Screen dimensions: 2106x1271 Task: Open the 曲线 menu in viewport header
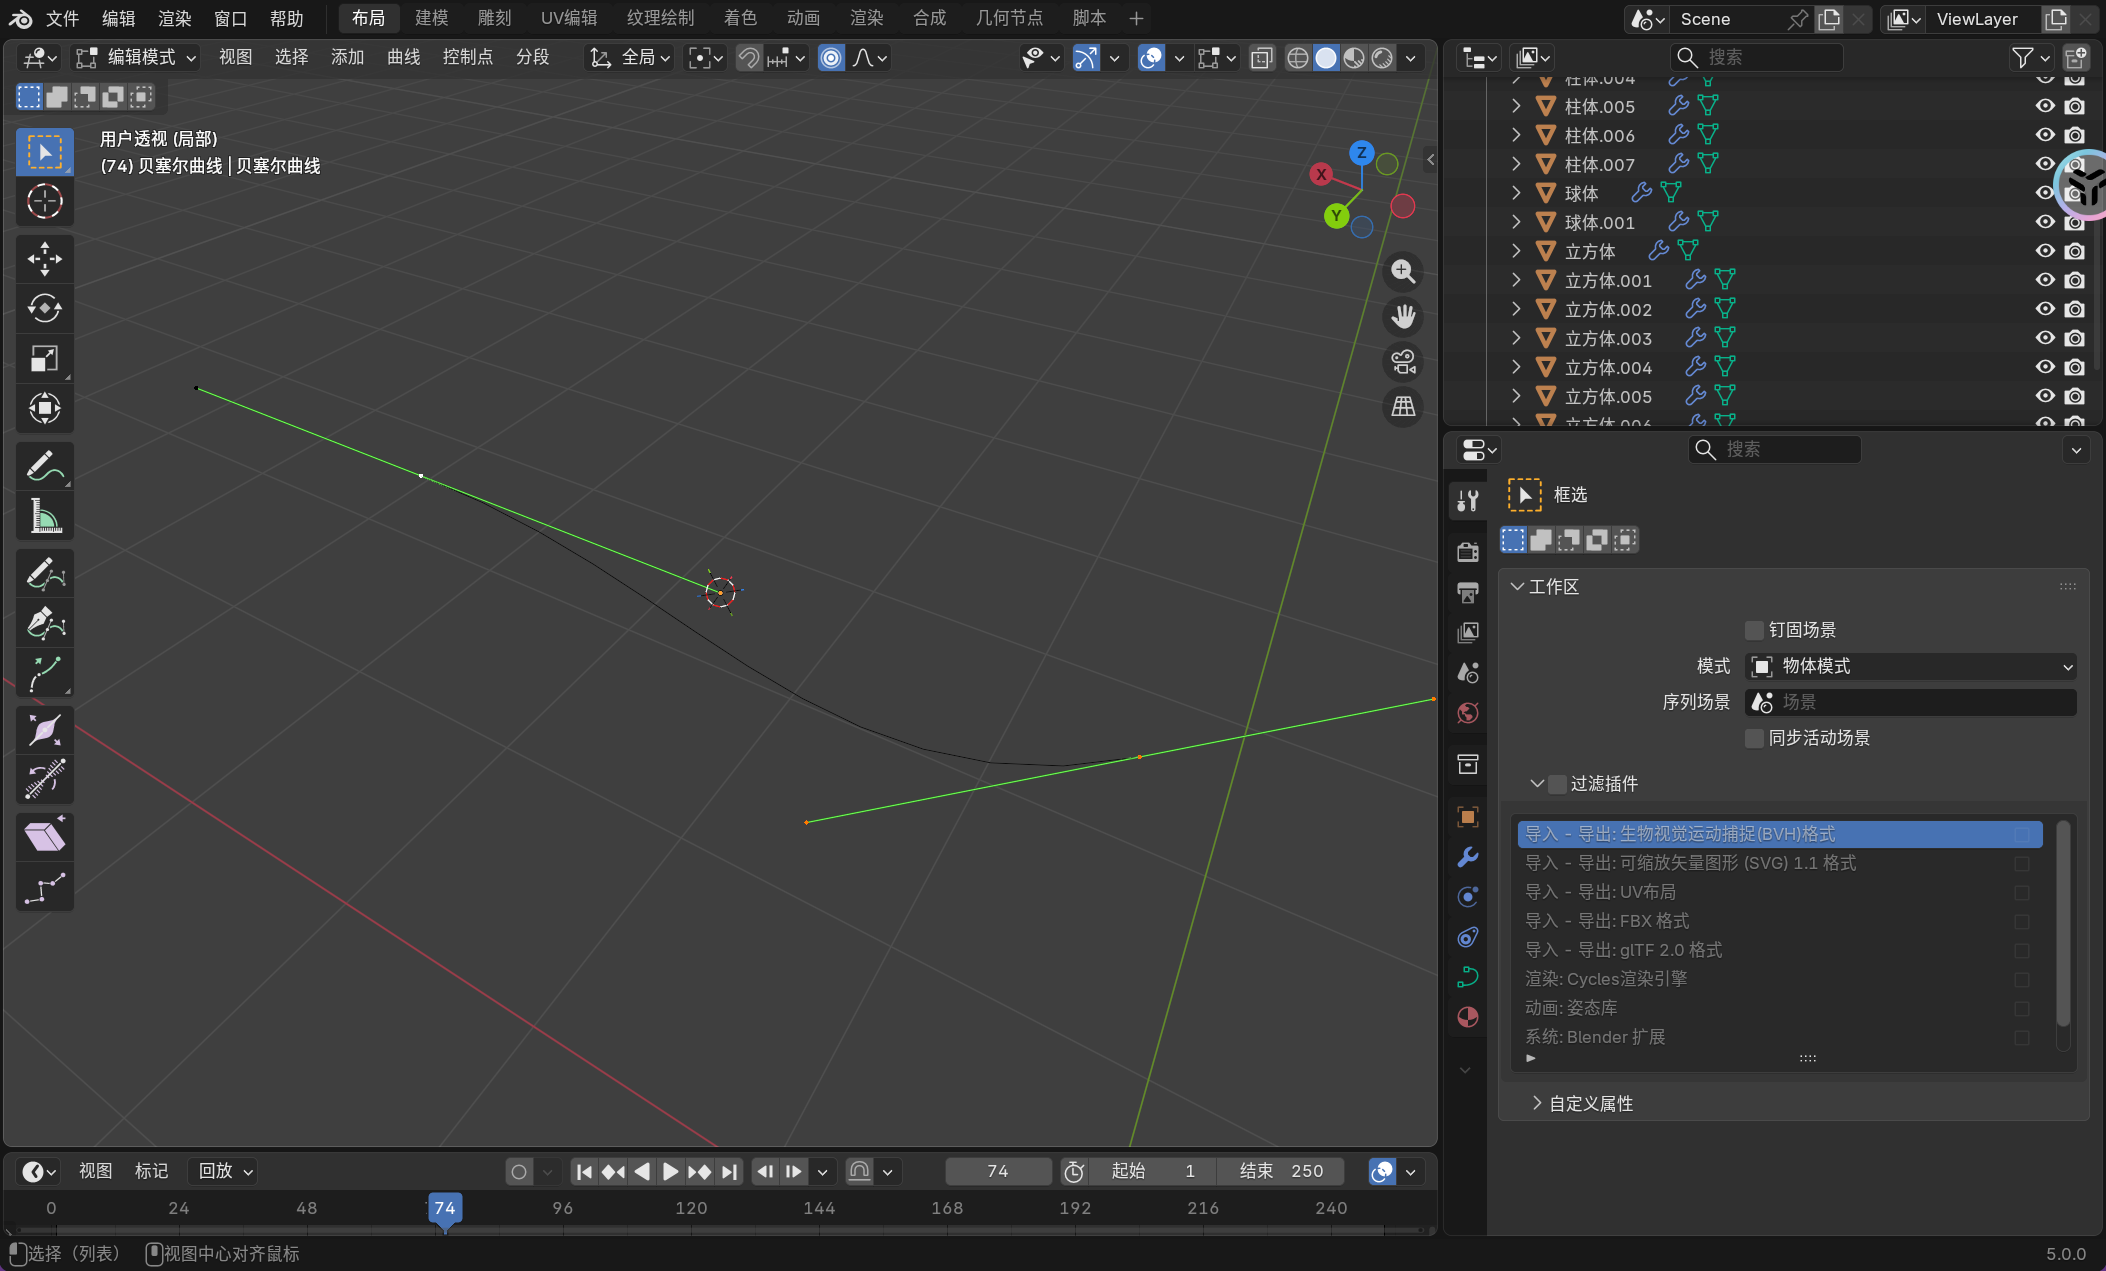click(x=403, y=58)
